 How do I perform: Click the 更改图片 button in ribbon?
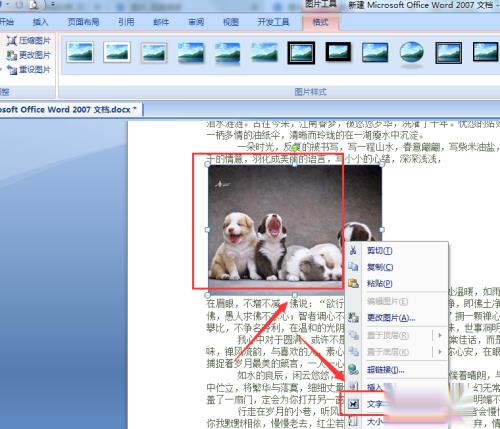click(29, 55)
